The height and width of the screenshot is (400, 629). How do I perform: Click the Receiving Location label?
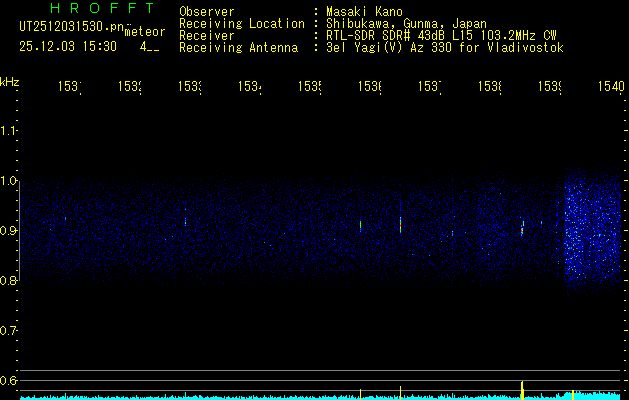coord(242,24)
